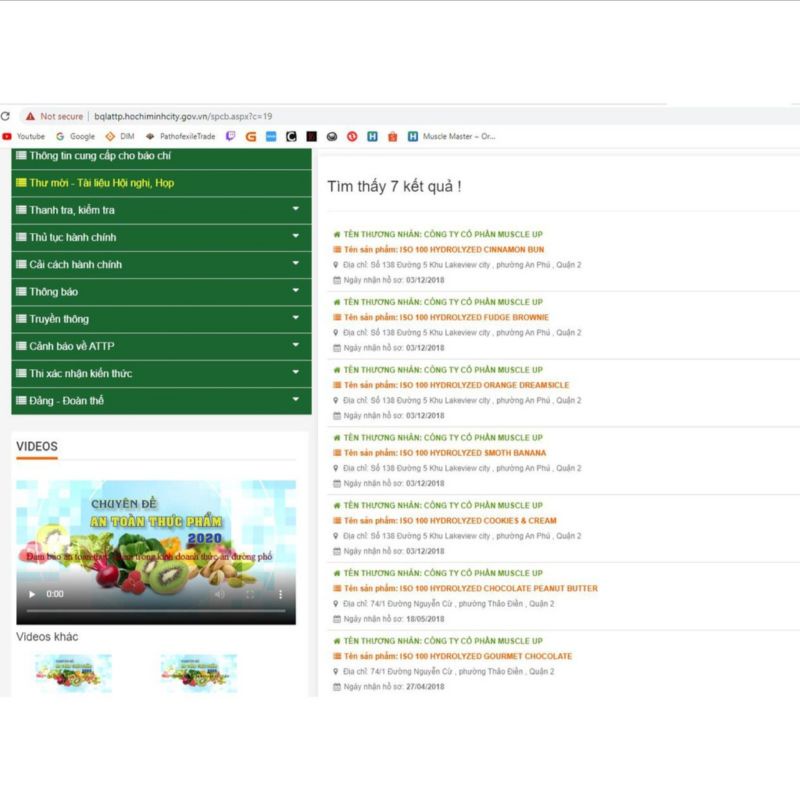Open the orange G bookmark icon
The width and height of the screenshot is (800, 800).
click(x=251, y=137)
